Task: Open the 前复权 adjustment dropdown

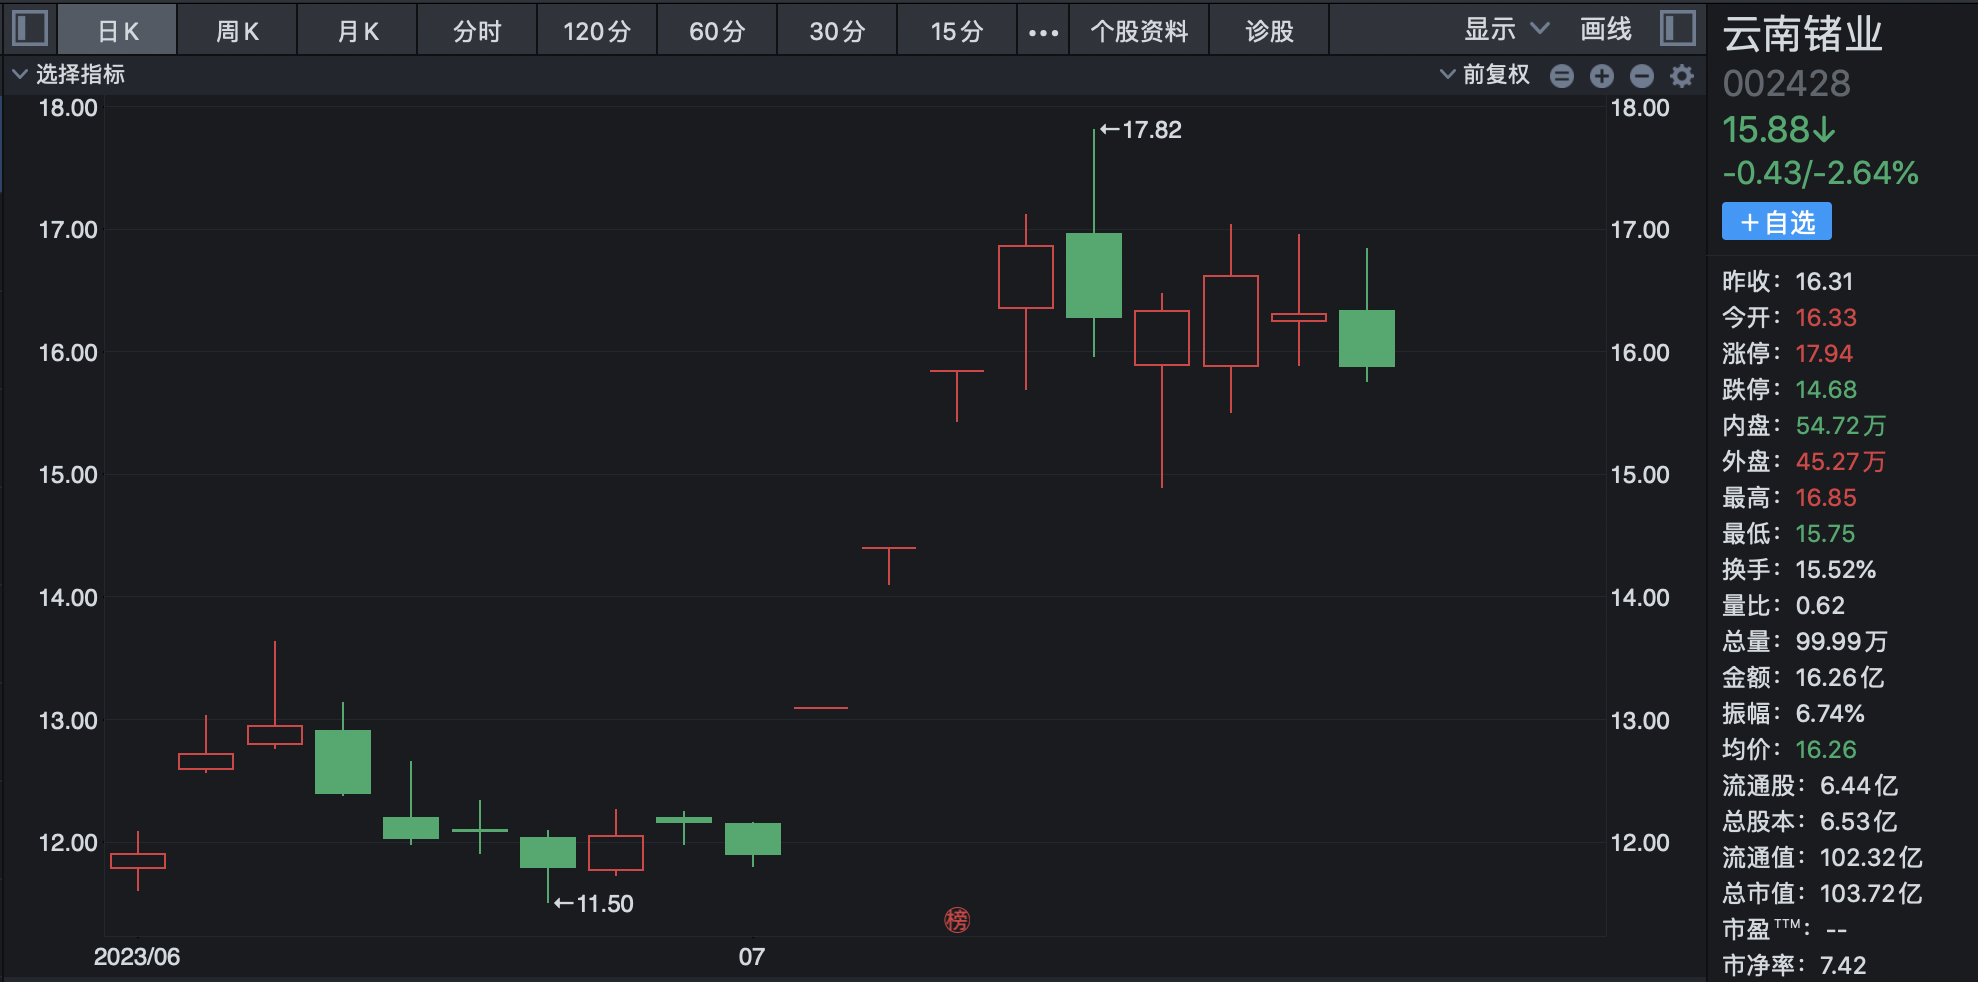Action: [x=1485, y=75]
